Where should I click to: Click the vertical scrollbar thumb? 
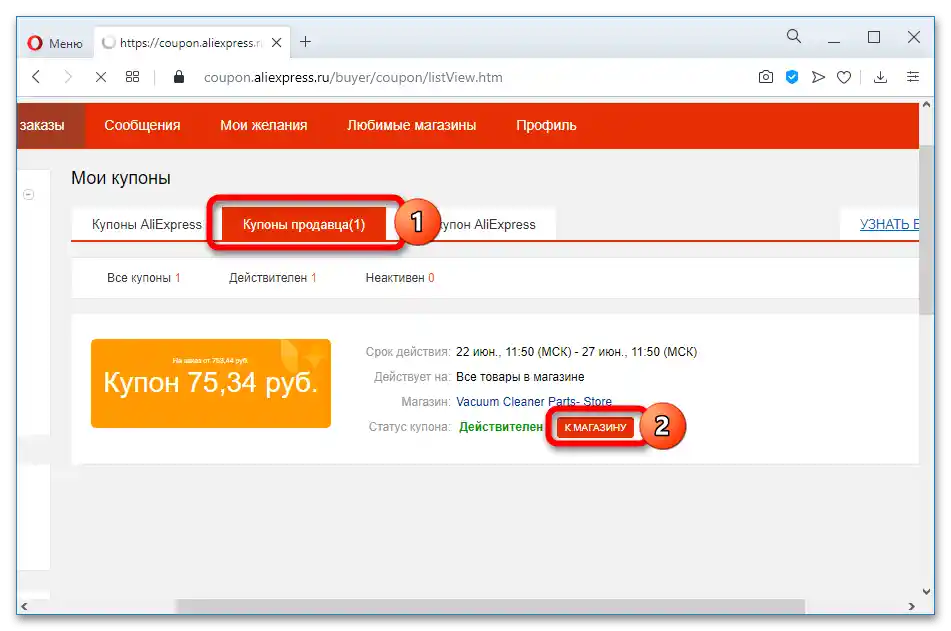pyautogui.click(x=926, y=231)
